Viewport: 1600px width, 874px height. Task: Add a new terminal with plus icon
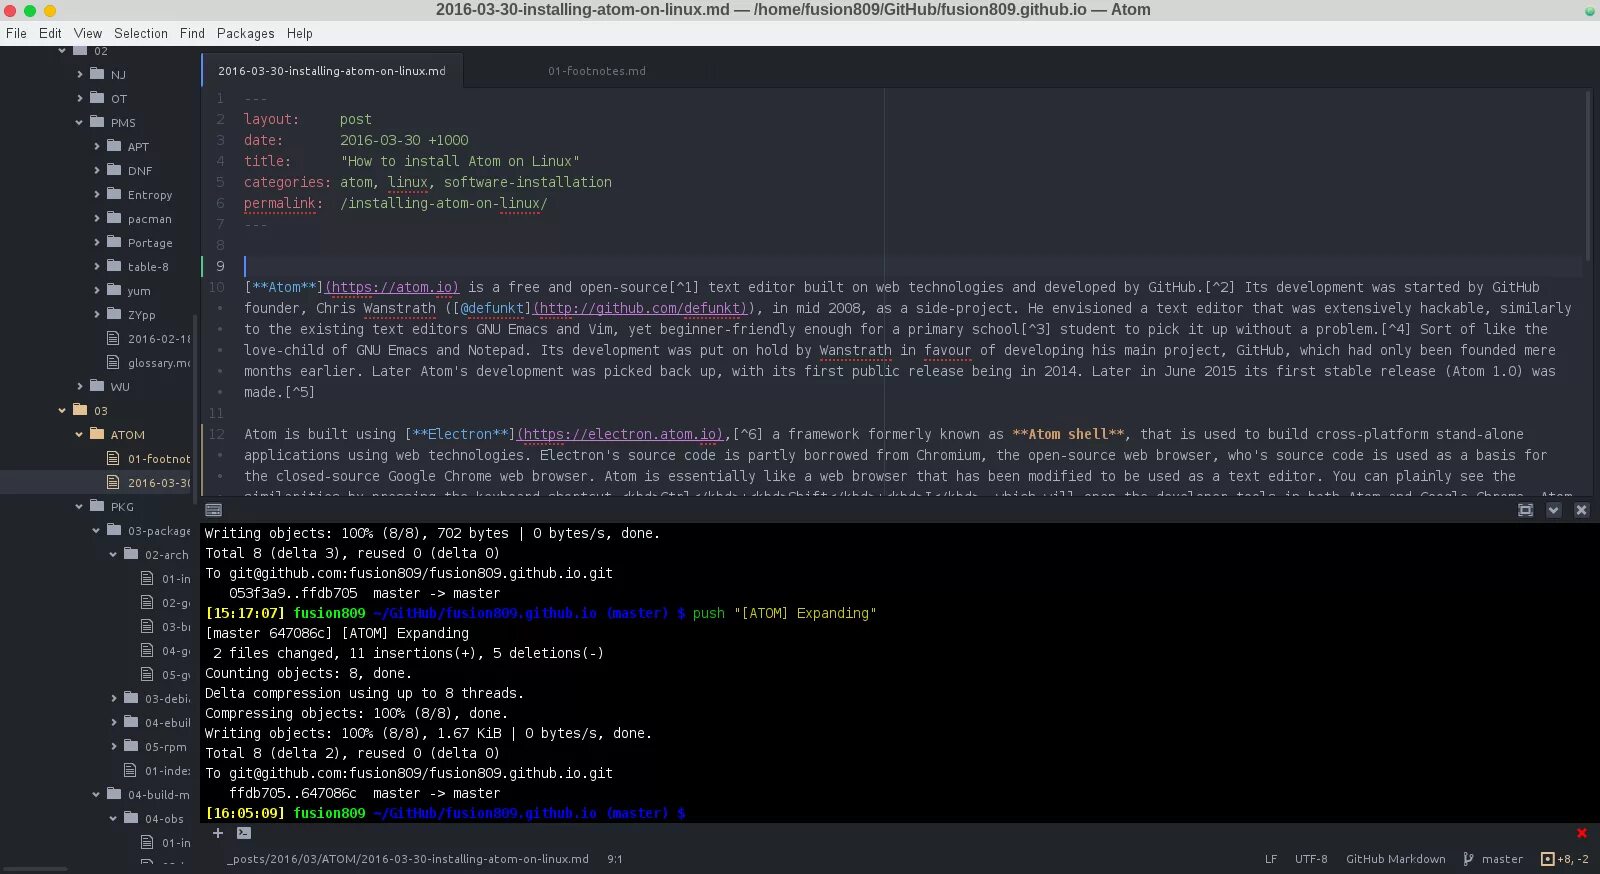point(218,832)
